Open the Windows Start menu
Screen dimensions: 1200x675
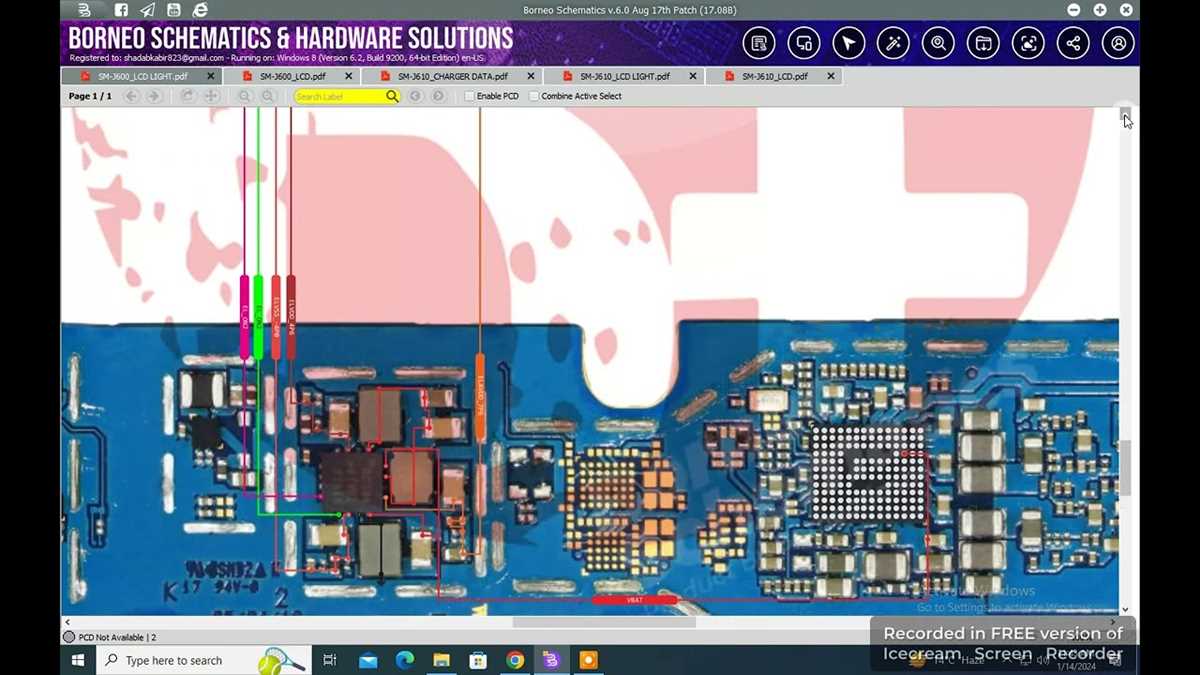click(x=77, y=660)
